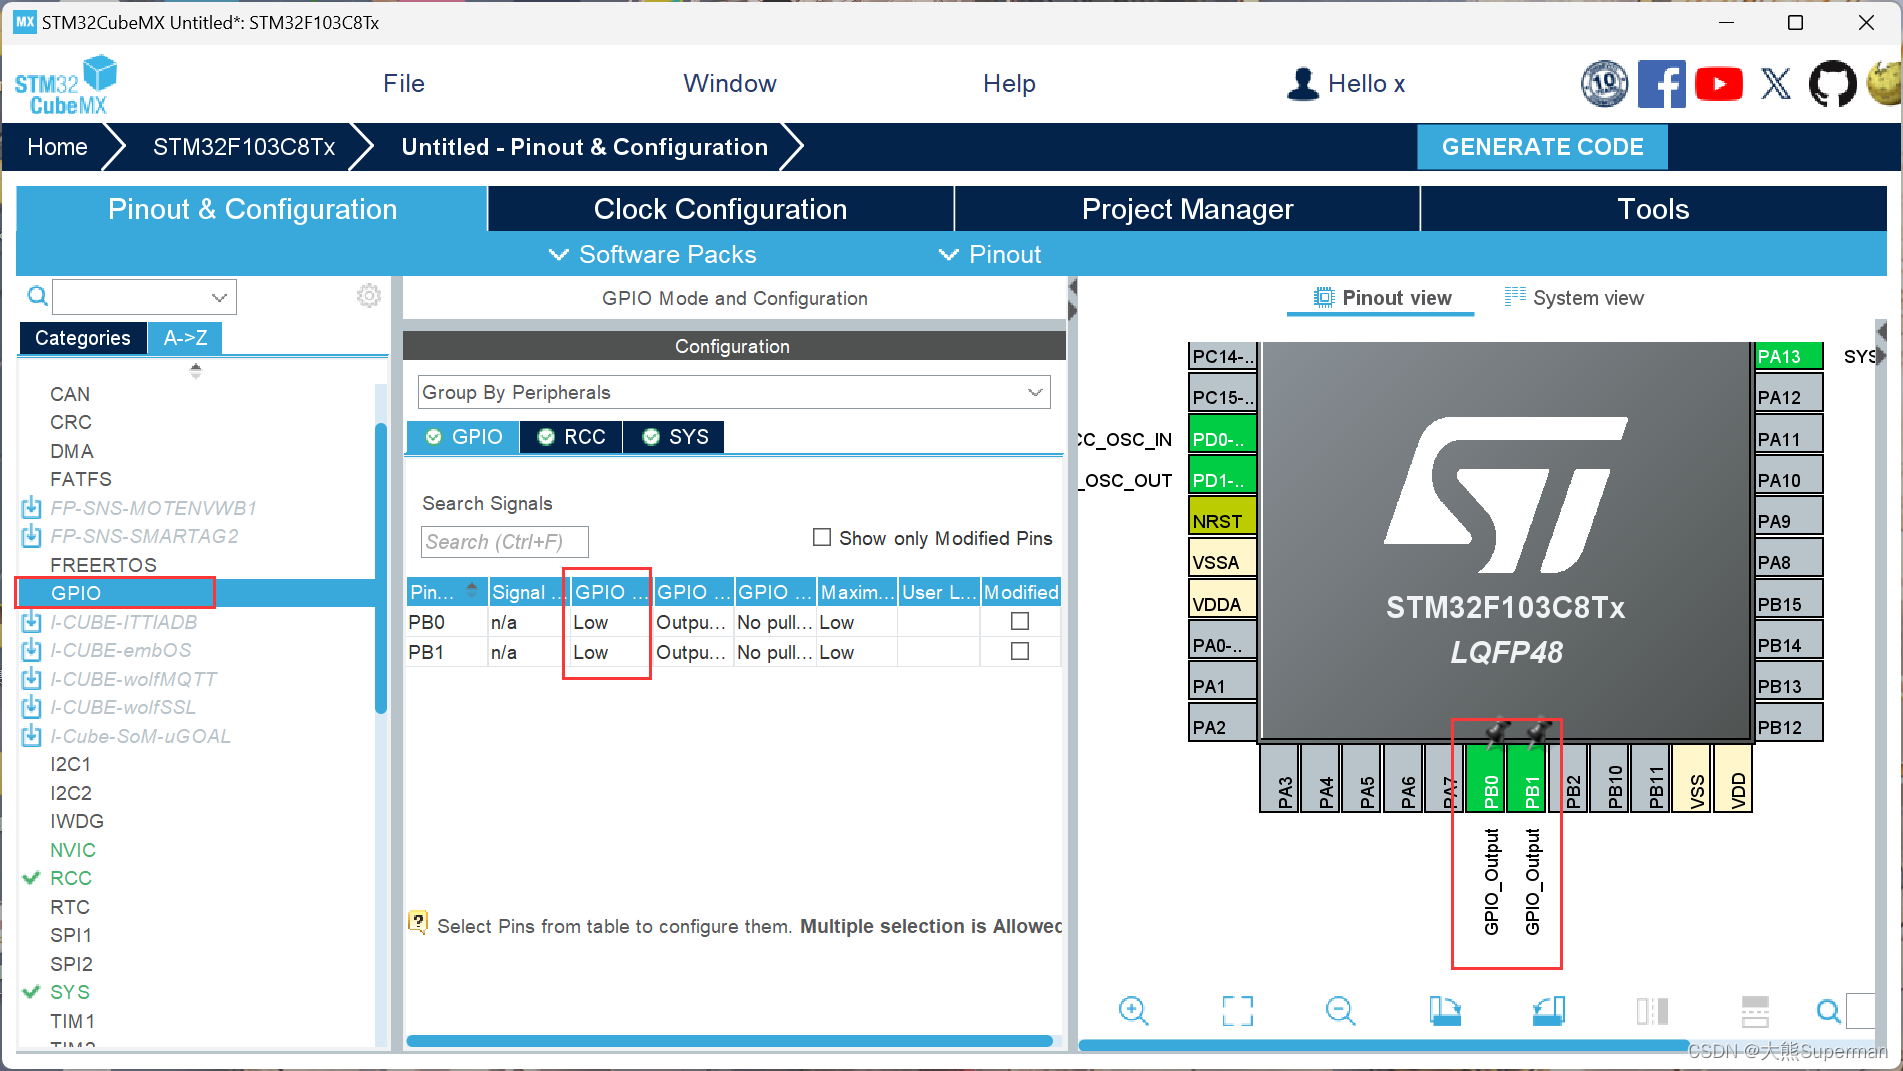Image resolution: width=1903 pixels, height=1071 pixels.
Task: Click the GENERATE CODE button
Action: click(1542, 147)
